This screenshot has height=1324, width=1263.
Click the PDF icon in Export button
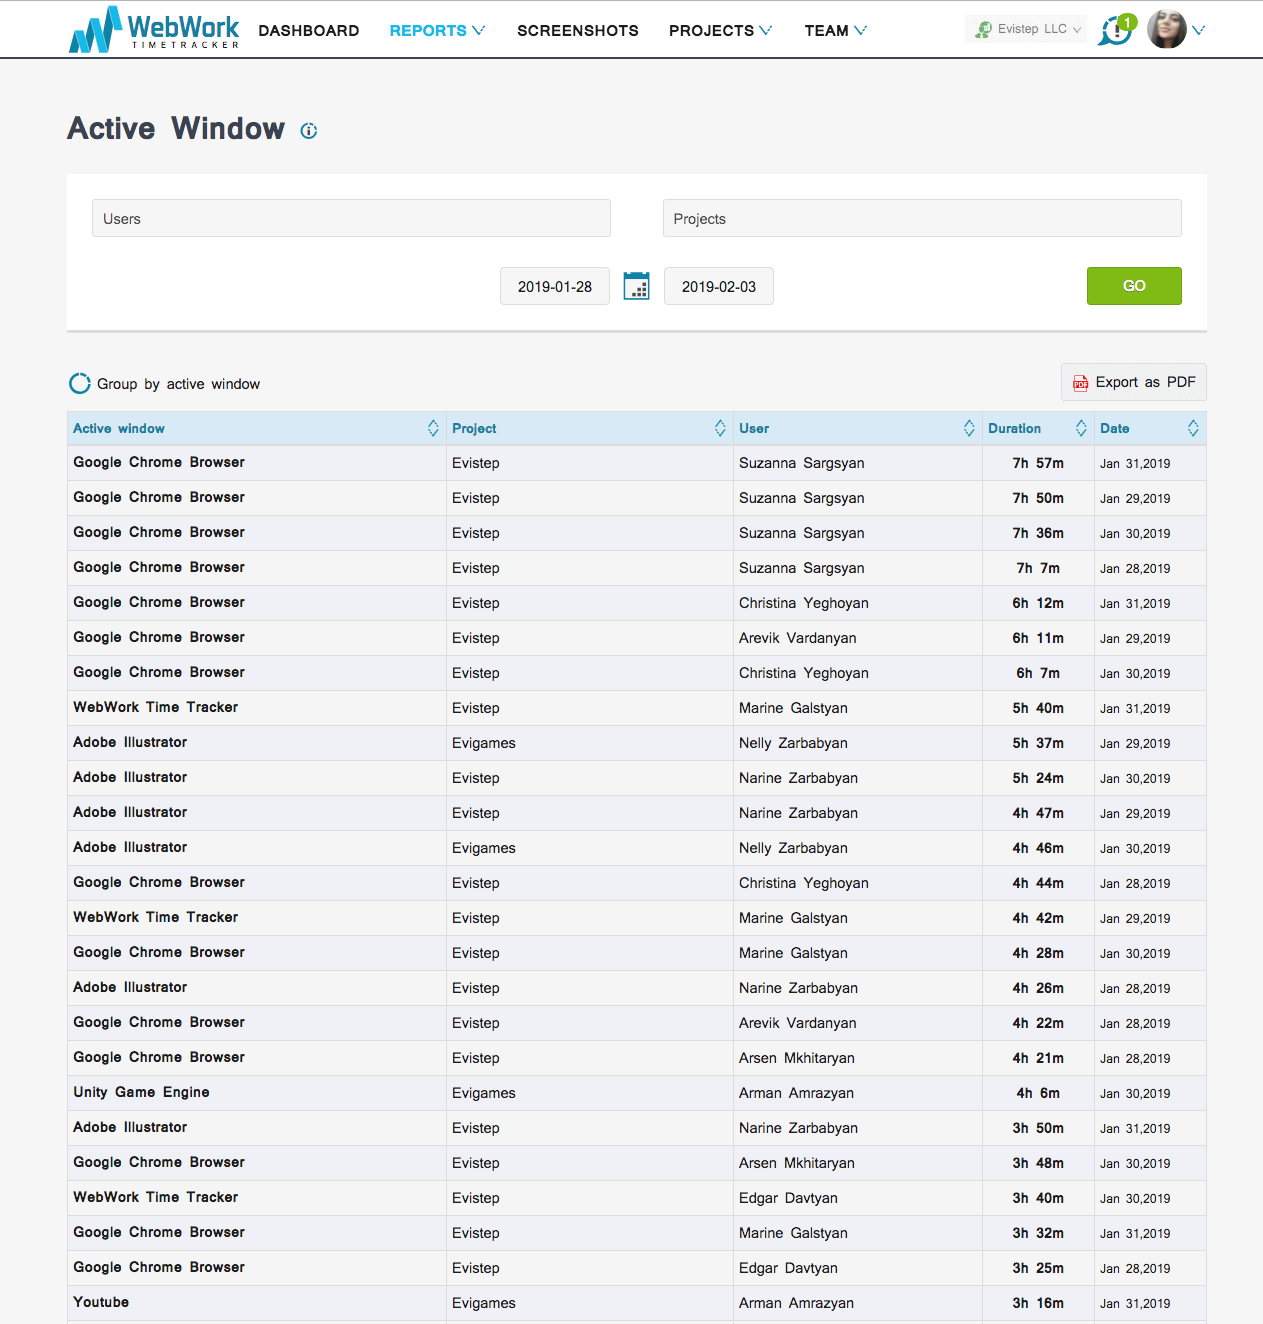pos(1080,383)
